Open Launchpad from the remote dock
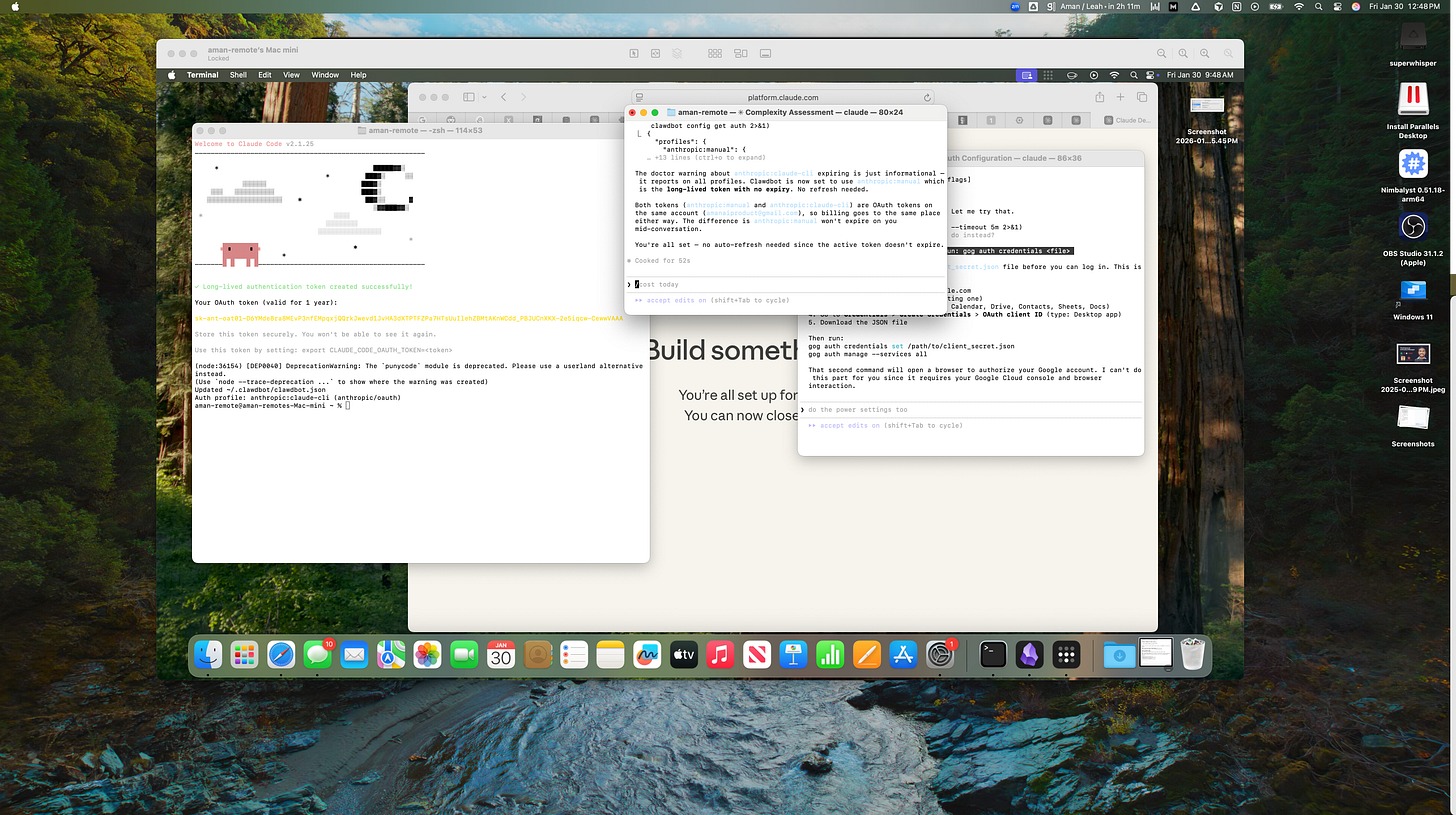1456x815 pixels. click(x=245, y=655)
